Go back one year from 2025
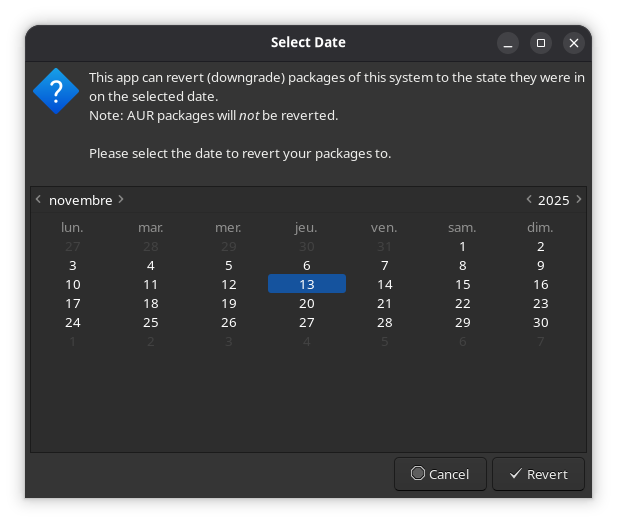The height and width of the screenshot is (523, 617). (x=529, y=199)
